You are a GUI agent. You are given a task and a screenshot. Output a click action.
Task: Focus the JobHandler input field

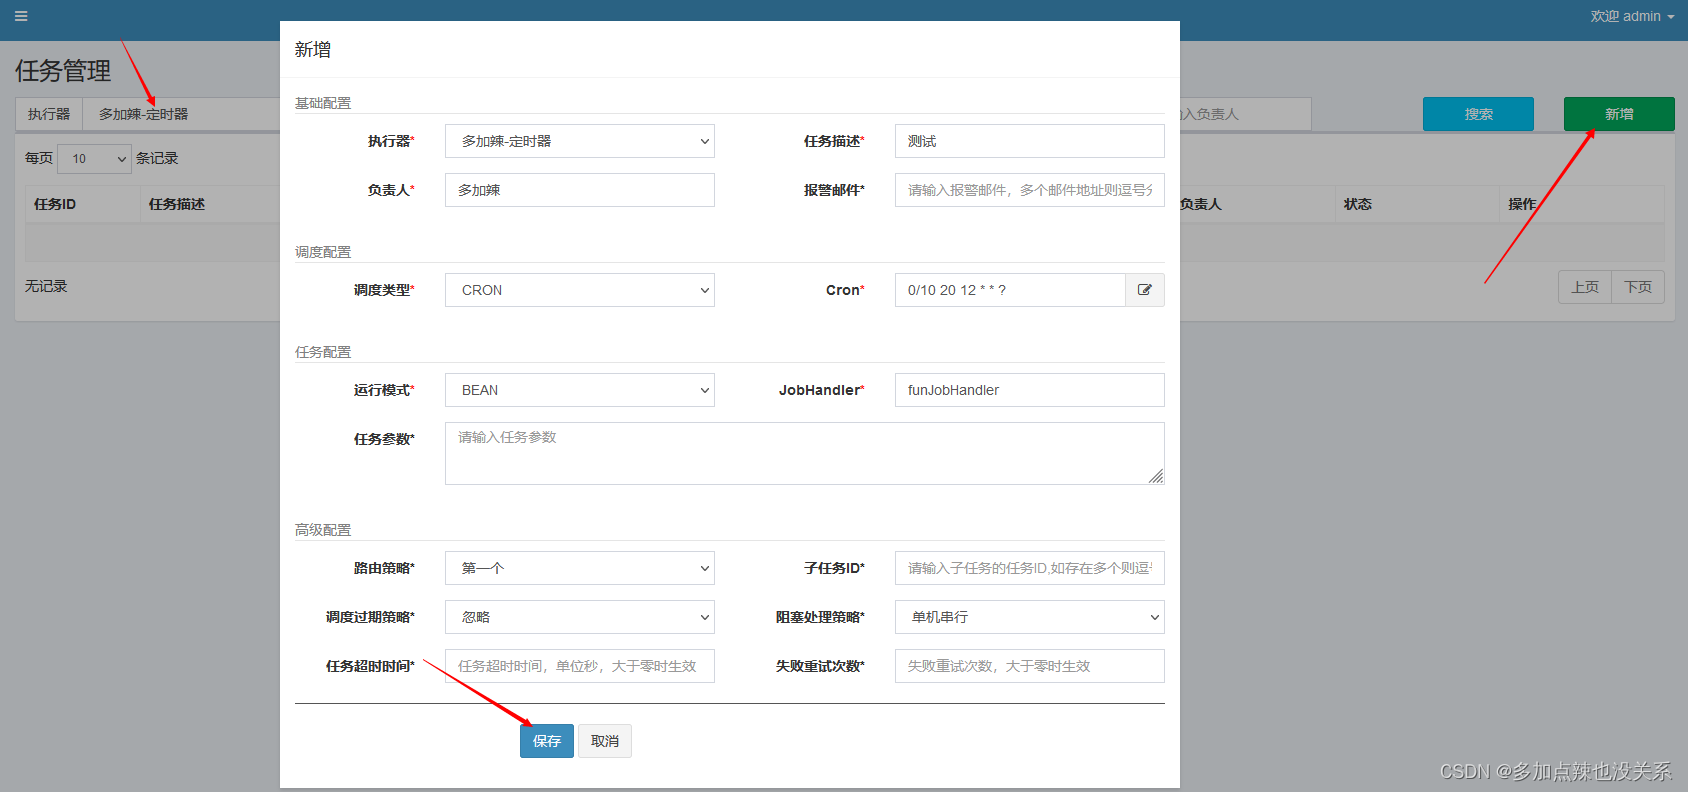[1030, 390]
